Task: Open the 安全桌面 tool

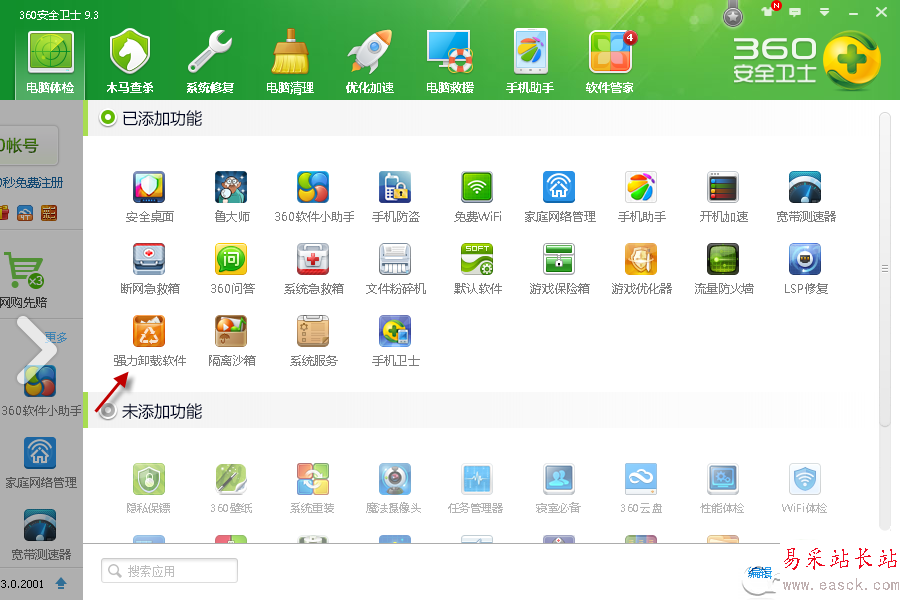Action: 149,197
